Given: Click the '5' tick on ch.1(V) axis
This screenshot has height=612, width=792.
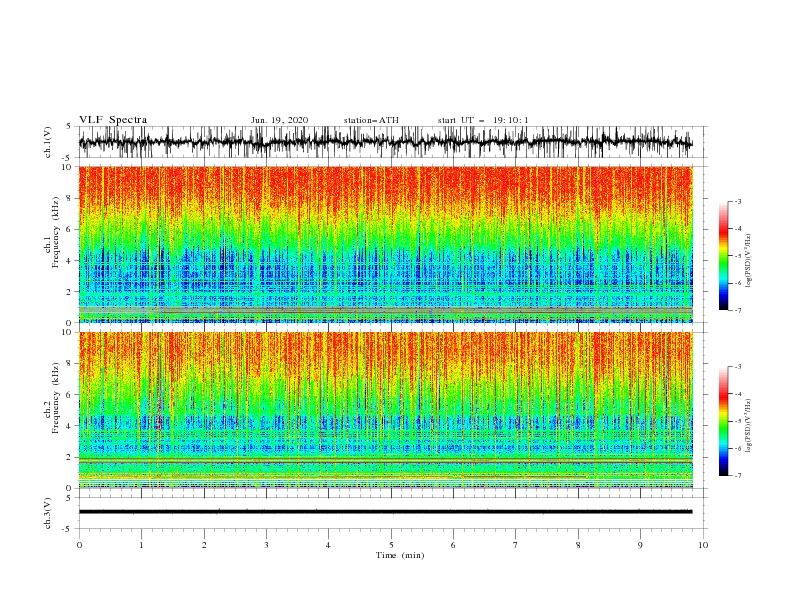Looking at the screenshot, I should (x=70, y=126).
